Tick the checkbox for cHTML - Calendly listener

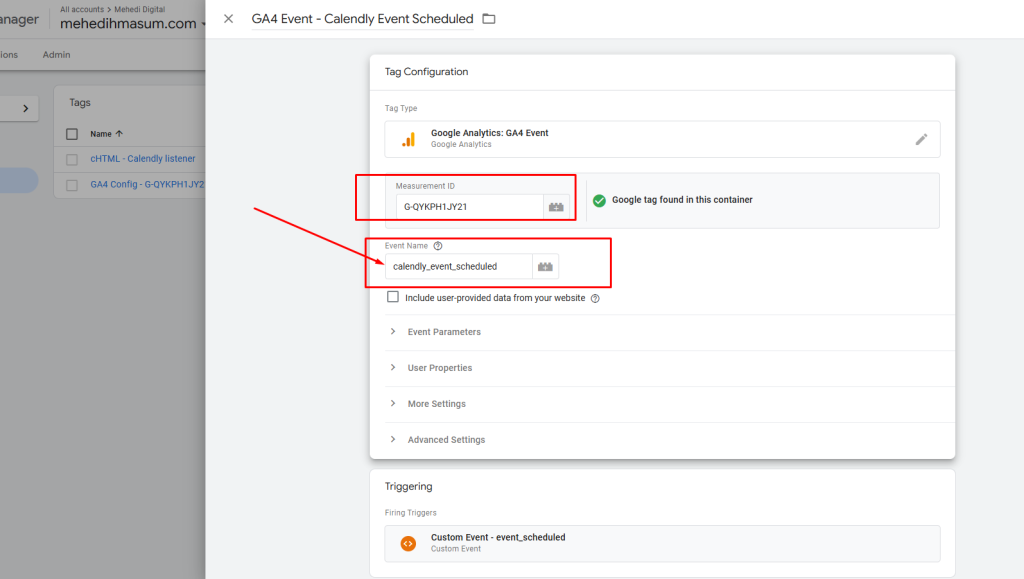pos(72,159)
